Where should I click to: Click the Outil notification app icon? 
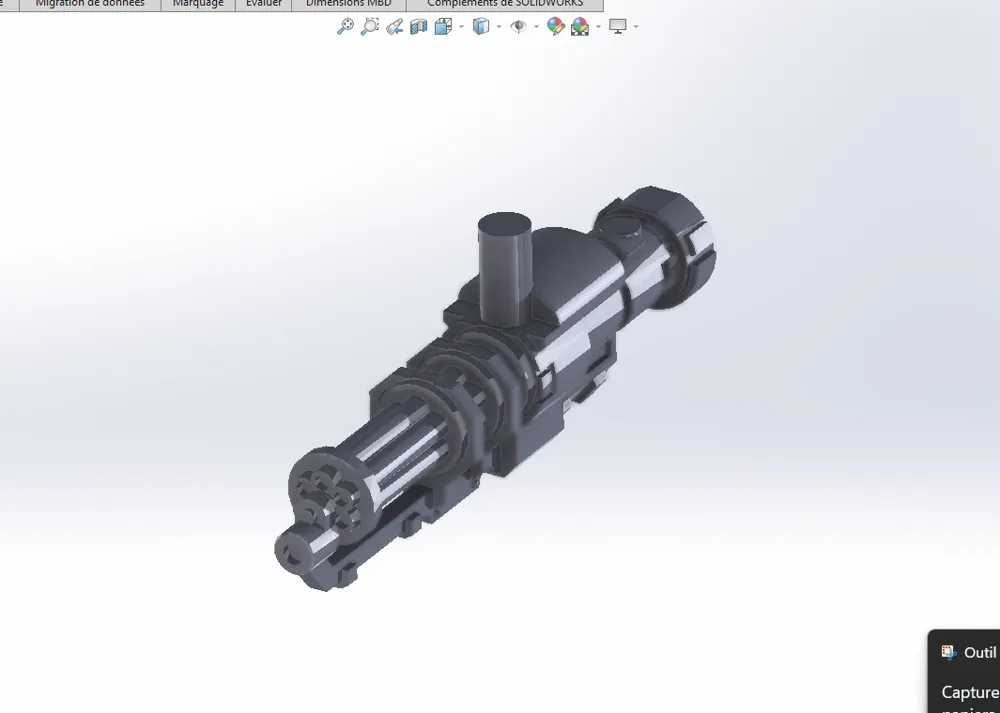pos(949,652)
